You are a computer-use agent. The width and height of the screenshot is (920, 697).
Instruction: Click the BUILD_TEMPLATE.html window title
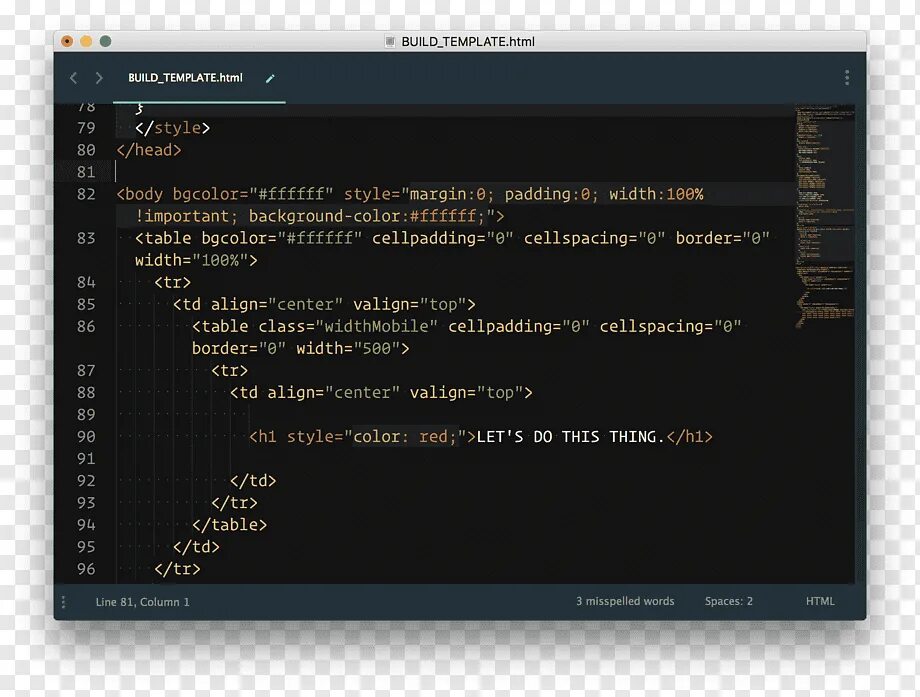pos(468,42)
